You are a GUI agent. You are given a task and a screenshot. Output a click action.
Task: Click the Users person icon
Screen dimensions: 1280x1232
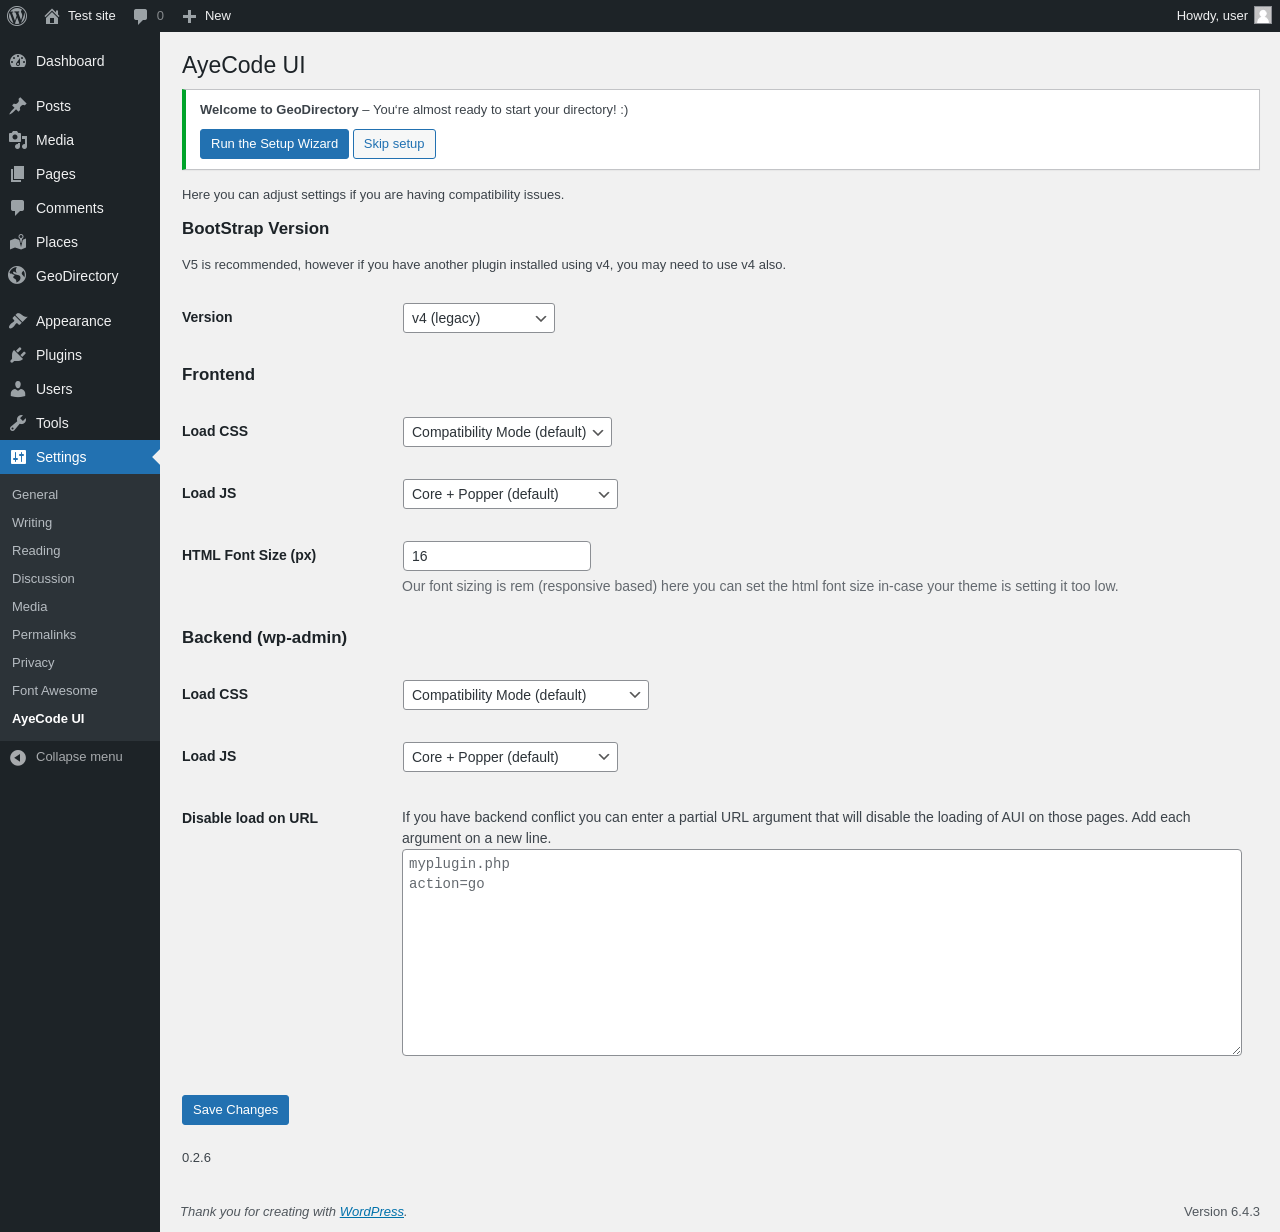(x=18, y=389)
